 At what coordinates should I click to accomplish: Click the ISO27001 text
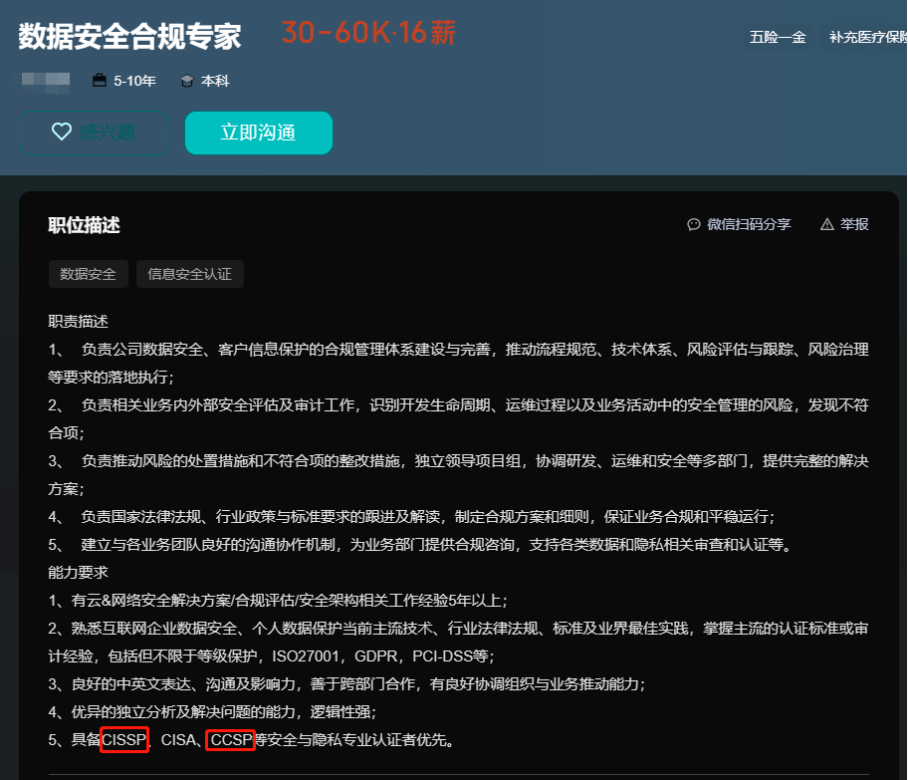tap(305, 656)
